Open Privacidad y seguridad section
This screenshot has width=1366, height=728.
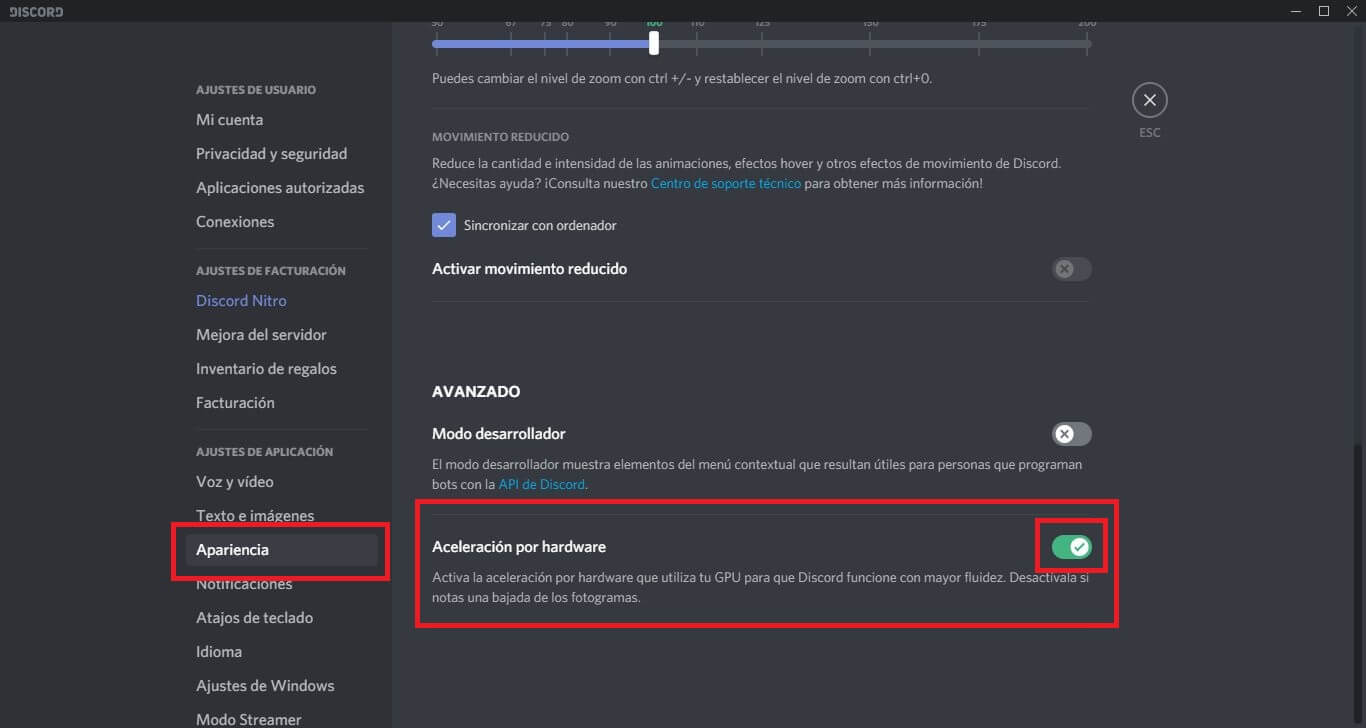271,154
